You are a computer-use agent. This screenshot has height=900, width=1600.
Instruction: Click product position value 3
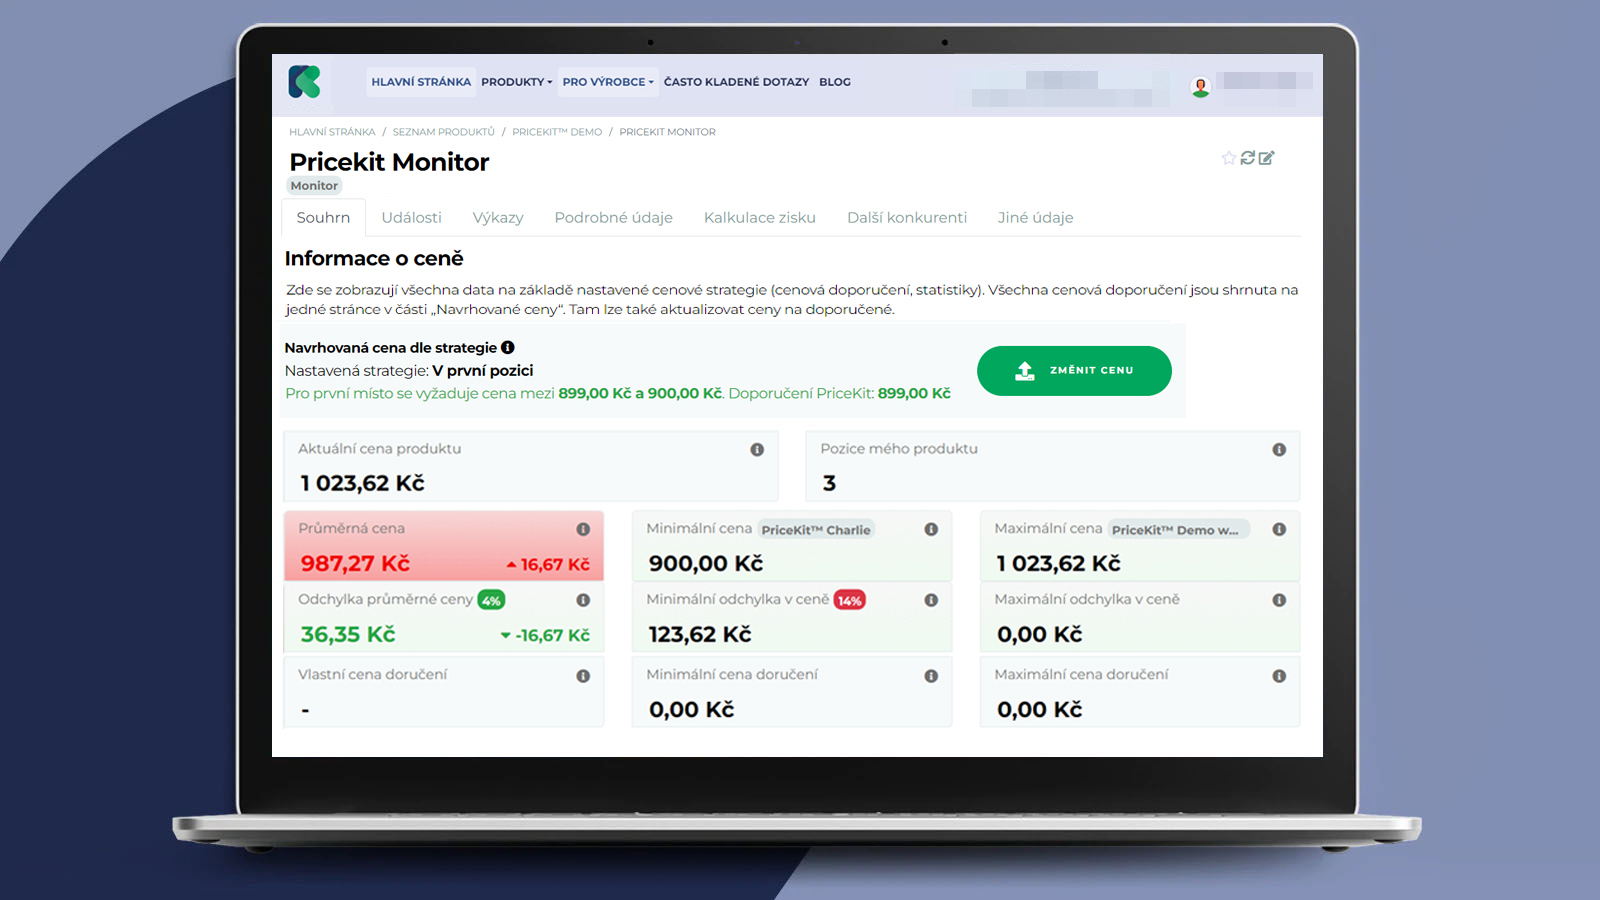[829, 484]
